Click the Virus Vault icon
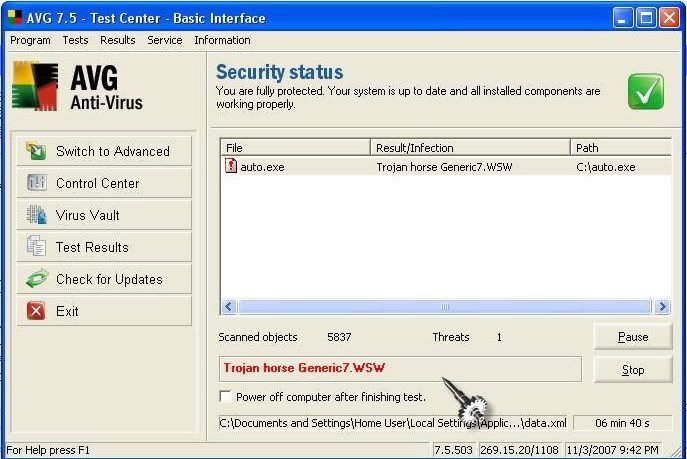Screen dimensions: 687x459 click(36, 215)
